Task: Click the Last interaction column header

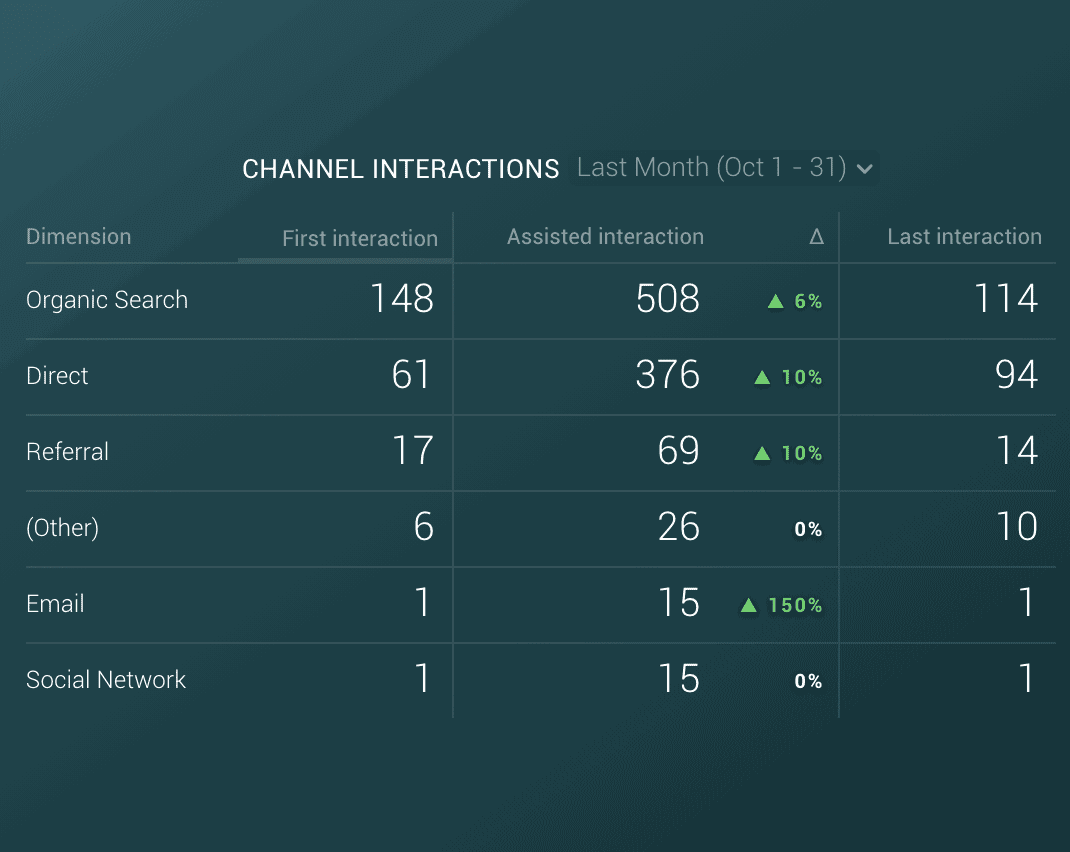Action: 964,237
